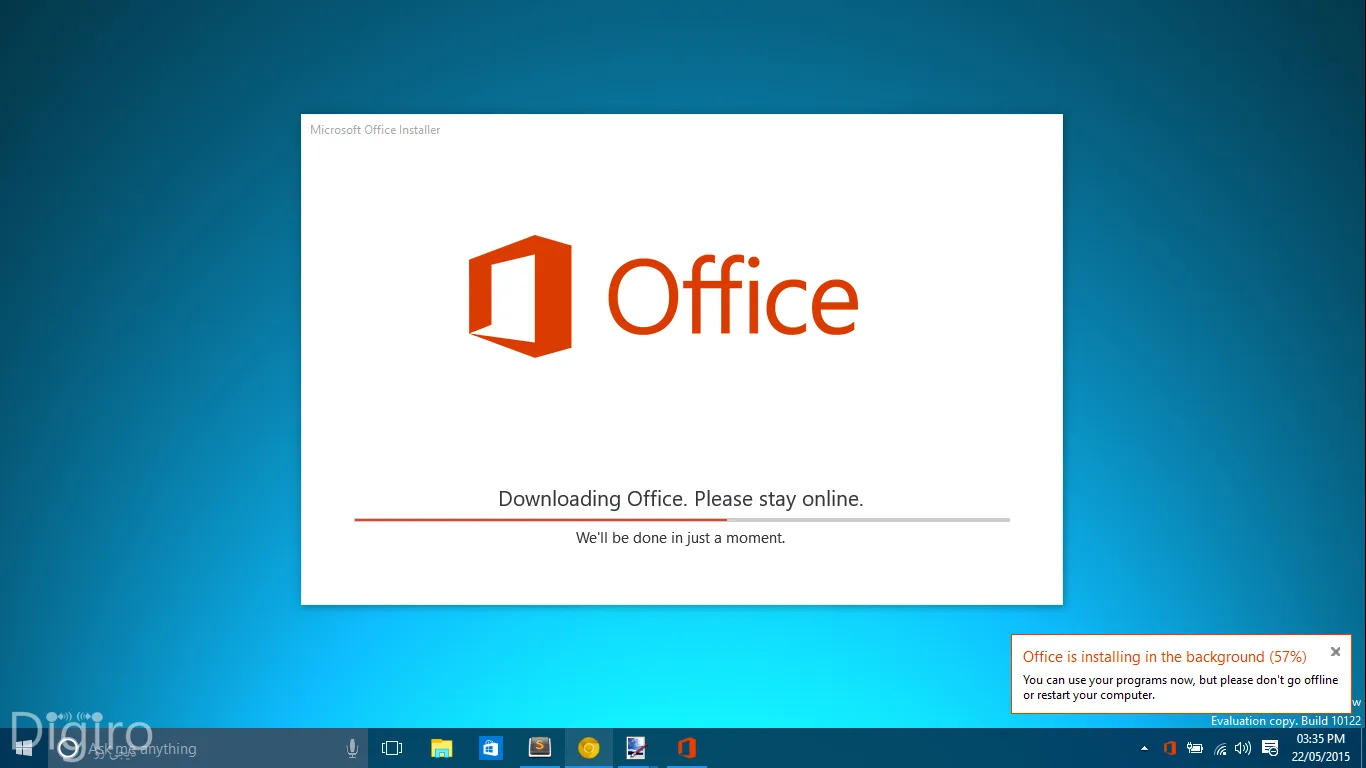Click the 'Microsoft Office Installer' window title
1366x768 pixels.
(375, 130)
